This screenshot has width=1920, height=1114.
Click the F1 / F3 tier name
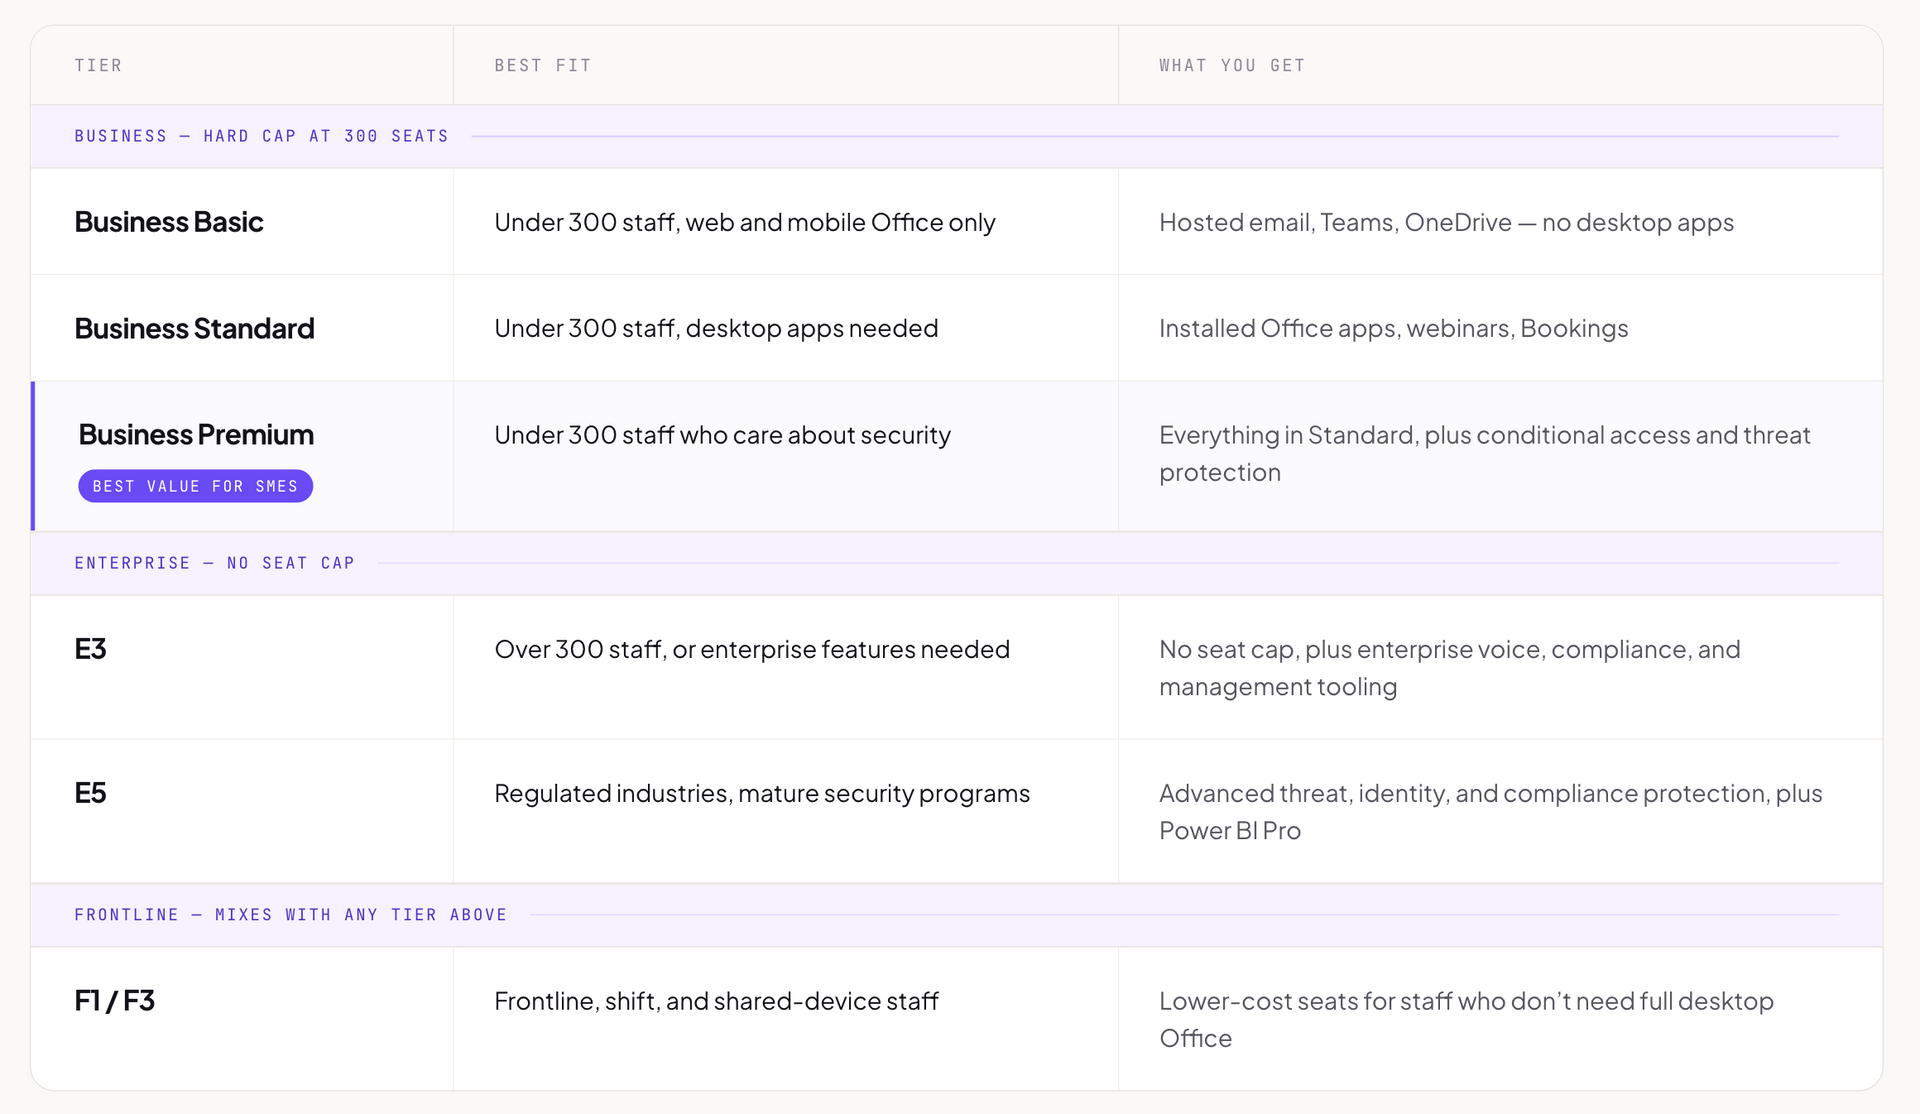114,1001
